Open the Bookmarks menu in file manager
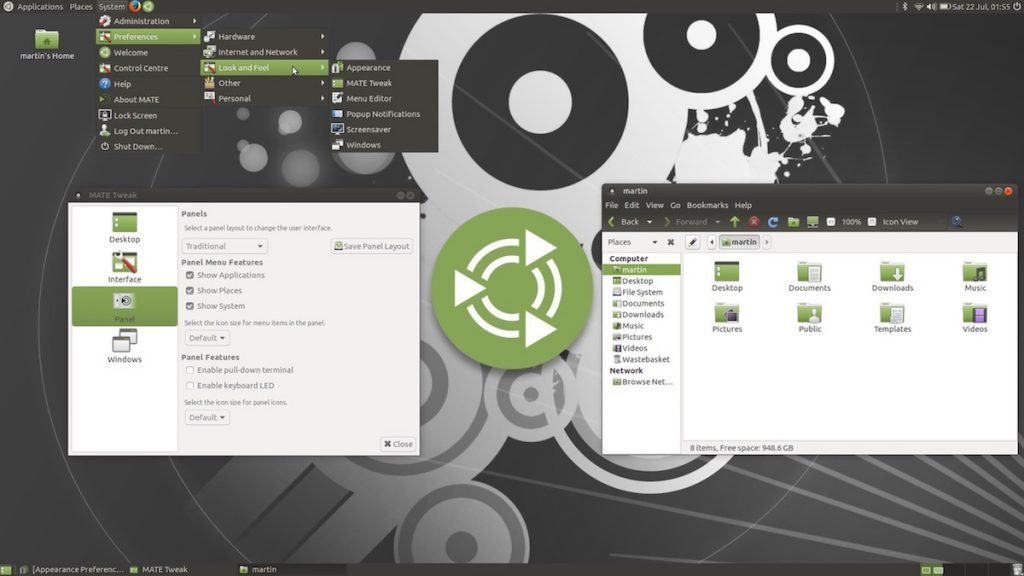This screenshot has height=576, width=1024. pyautogui.click(x=707, y=205)
